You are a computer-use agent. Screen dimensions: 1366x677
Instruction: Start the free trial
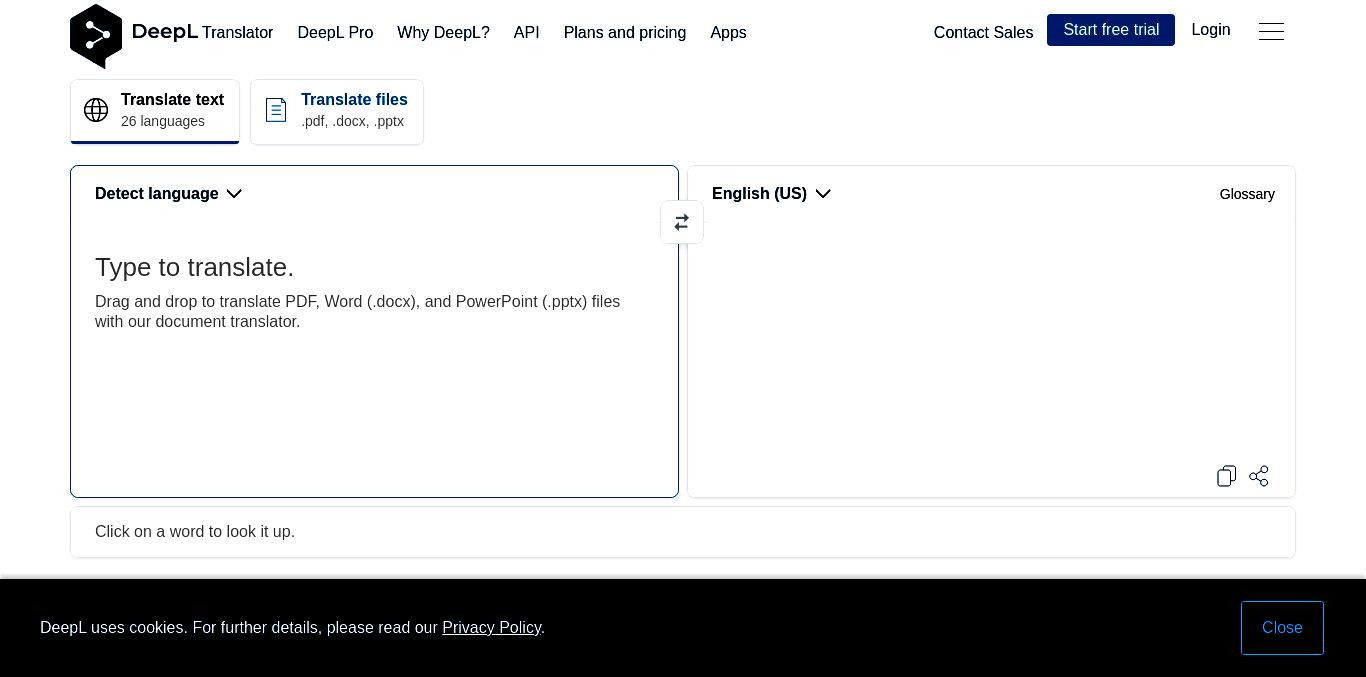click(1111, 30)
